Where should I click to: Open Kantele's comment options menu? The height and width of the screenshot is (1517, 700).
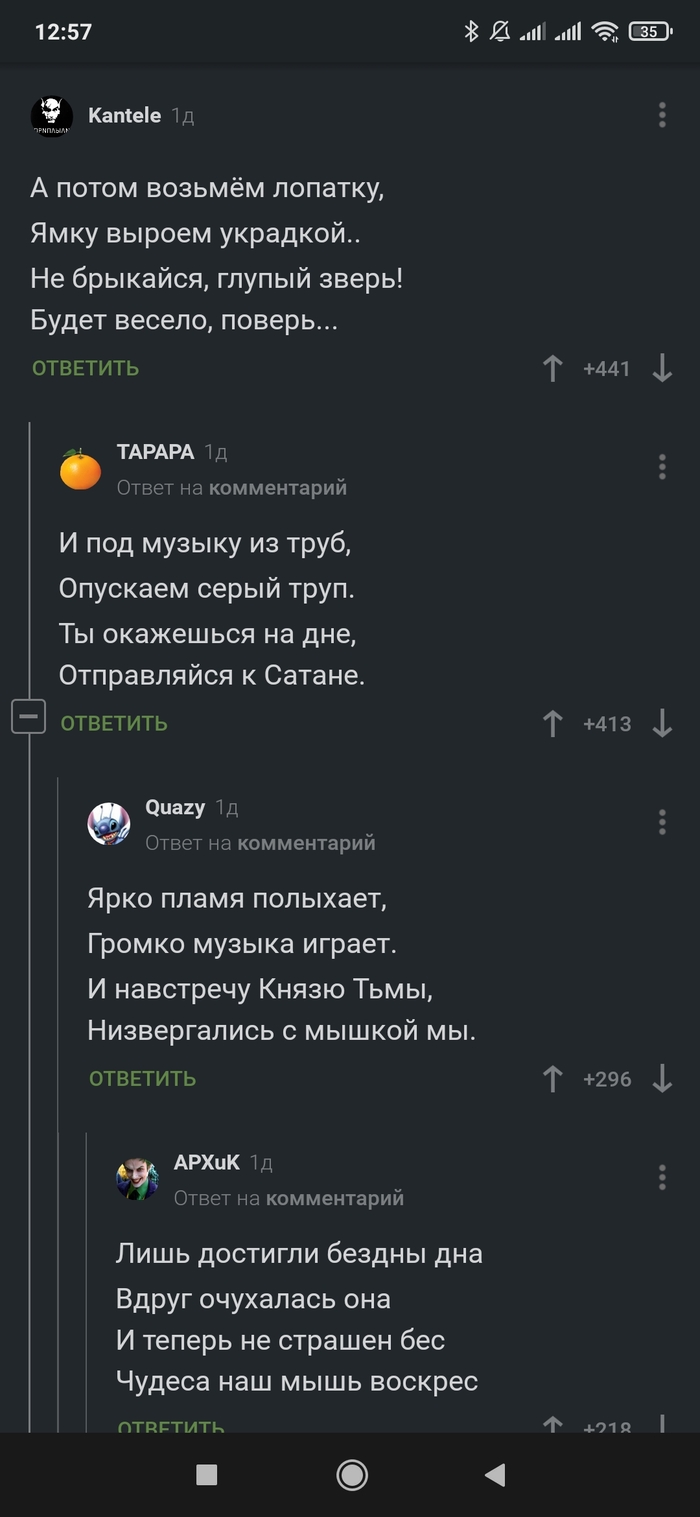coord(662,115)
